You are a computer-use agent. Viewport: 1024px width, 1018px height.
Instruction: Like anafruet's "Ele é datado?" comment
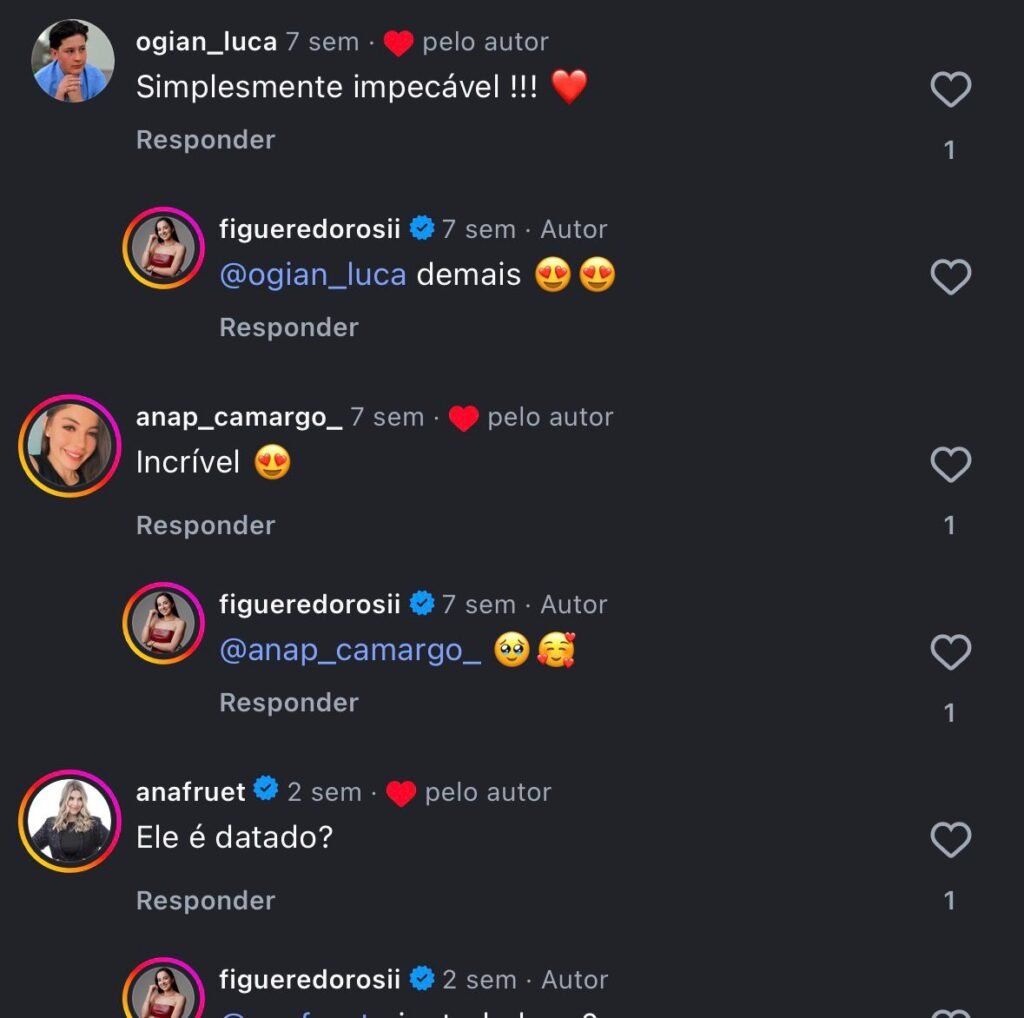click(950, 840)
